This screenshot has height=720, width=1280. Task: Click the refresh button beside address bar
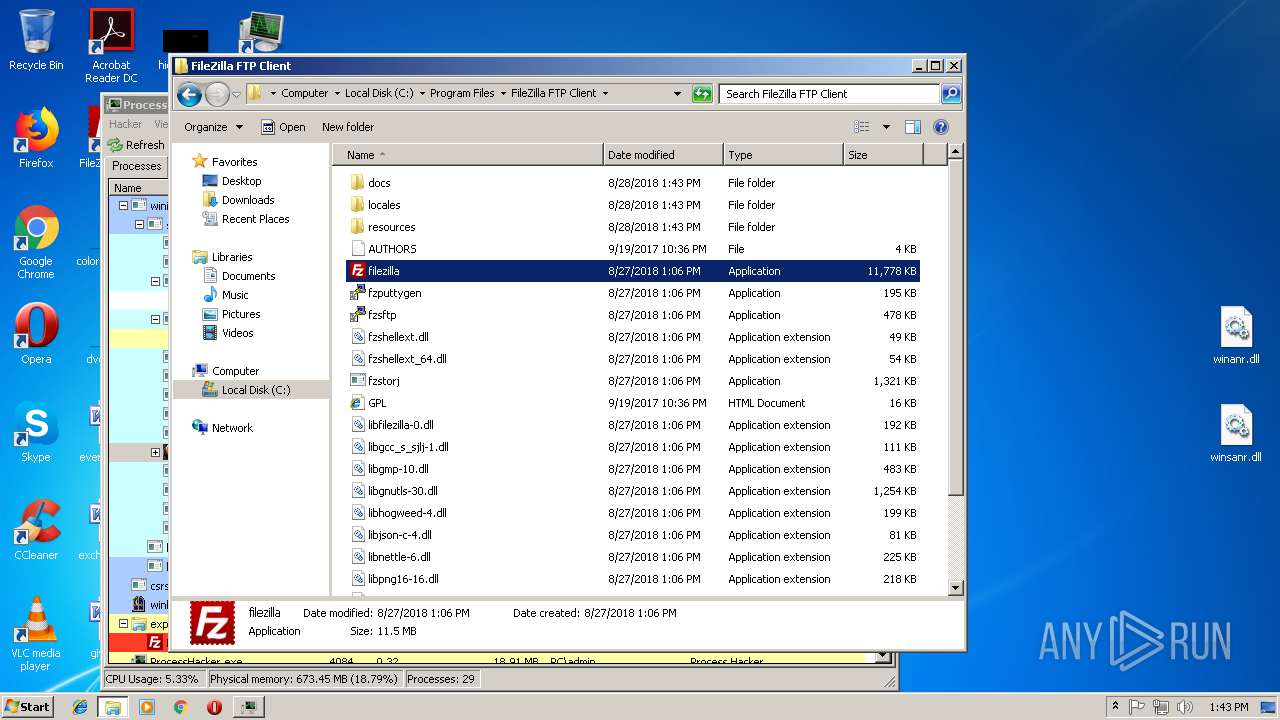[x=702, y=94]
